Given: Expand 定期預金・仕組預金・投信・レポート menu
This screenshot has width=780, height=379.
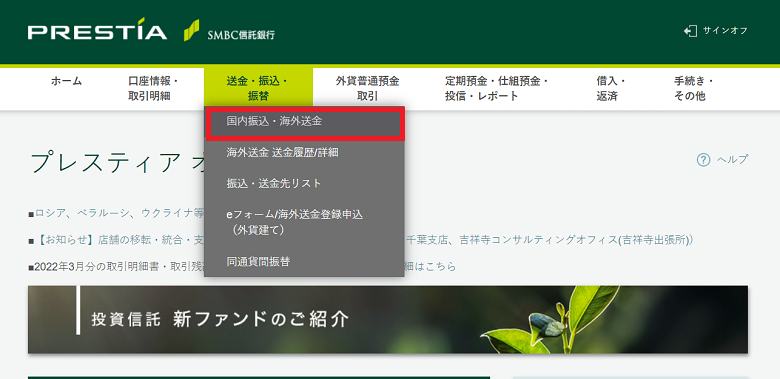Looking at the screenshot, I should (496, 89).
